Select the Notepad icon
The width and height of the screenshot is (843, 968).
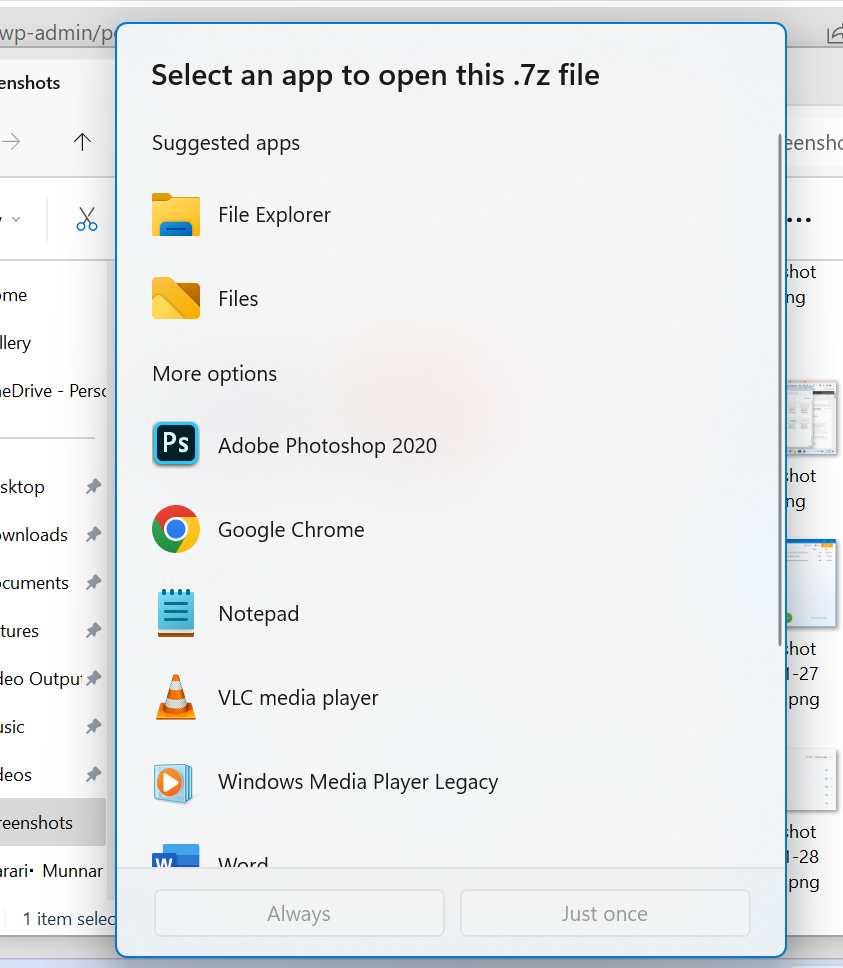click(176, 612)
